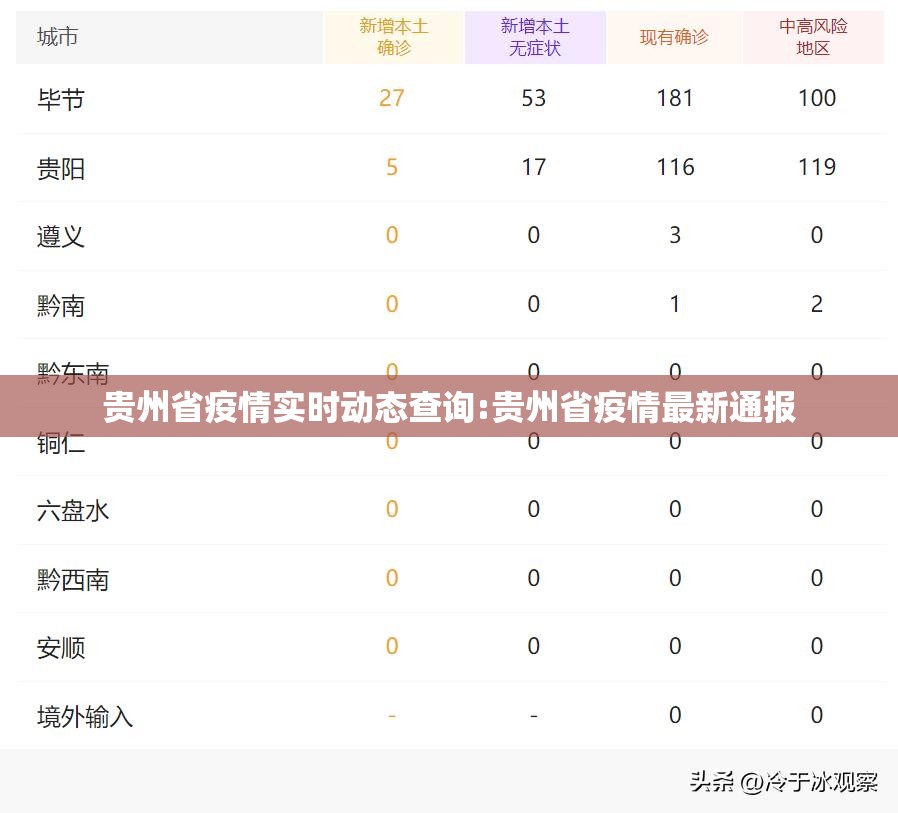Select the 新增本土确诊 column header
This screenshot has height=813, width=898.
pyautogui.click(x=393, y=37)
